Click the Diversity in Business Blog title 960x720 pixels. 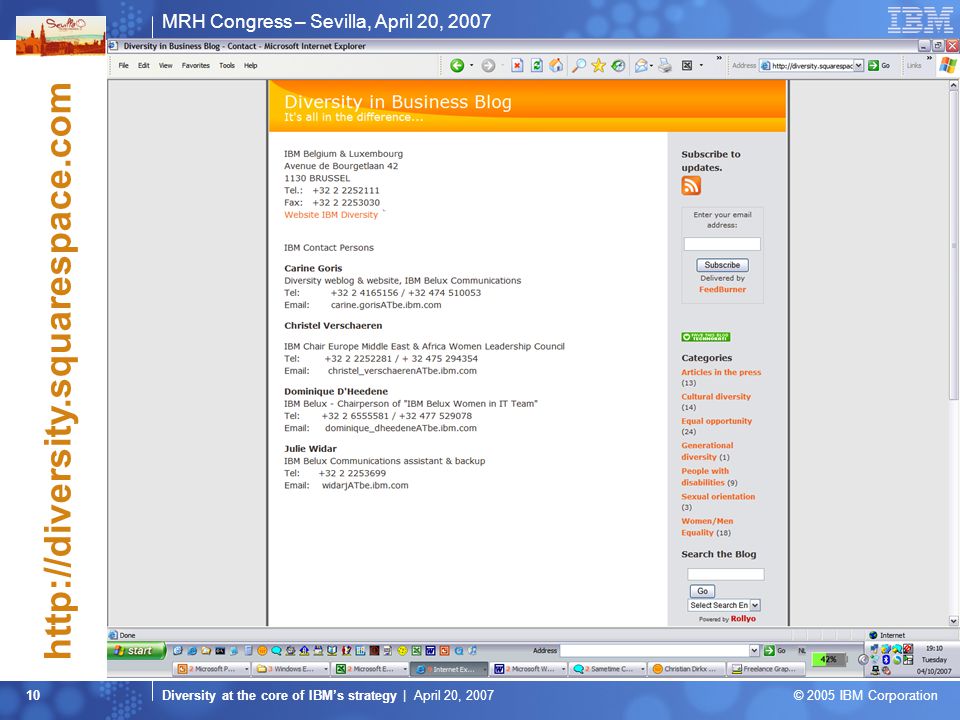click(398, 102)
